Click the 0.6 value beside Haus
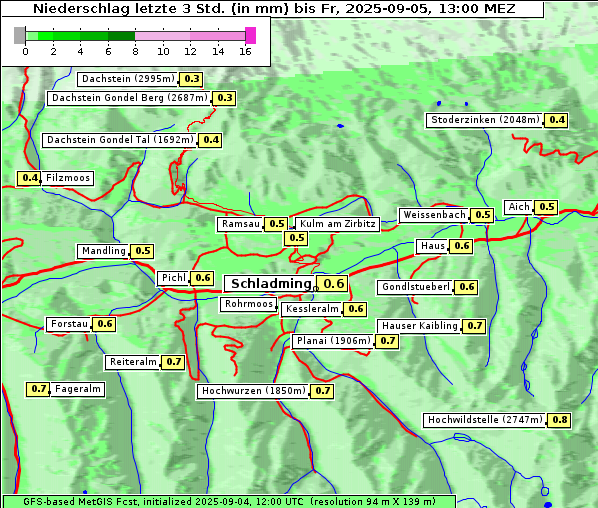598x508 pixels. click(x=461, y=246)
